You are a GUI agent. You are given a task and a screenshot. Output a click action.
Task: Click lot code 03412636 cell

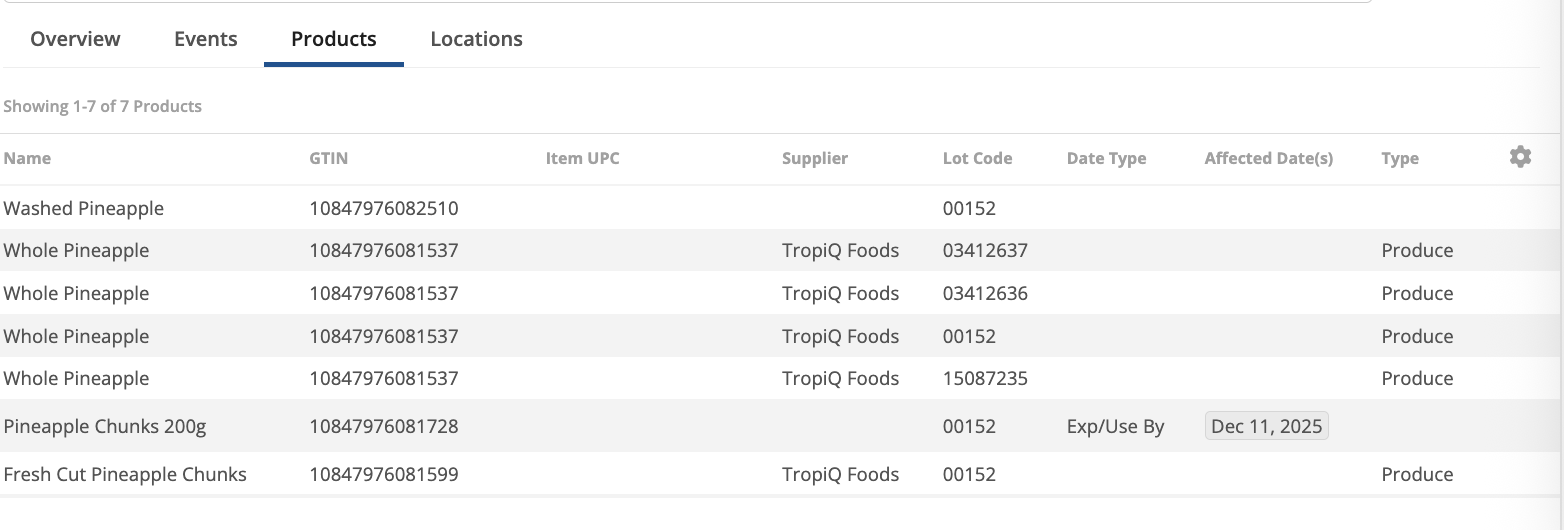(x=985, y=293)
